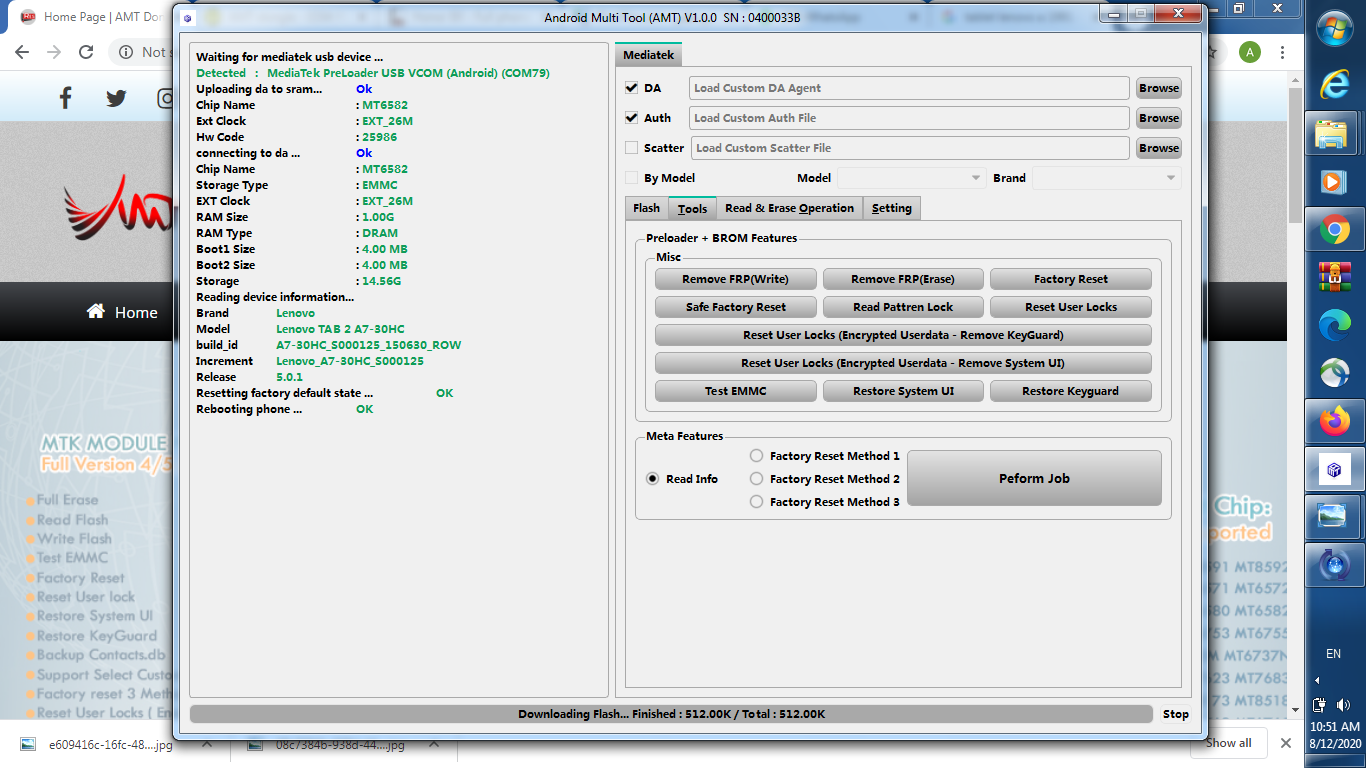The width and height of the screenshot is (1366, 768).
Task: Show hidden system tray icons
Action: pos(1317,680)
